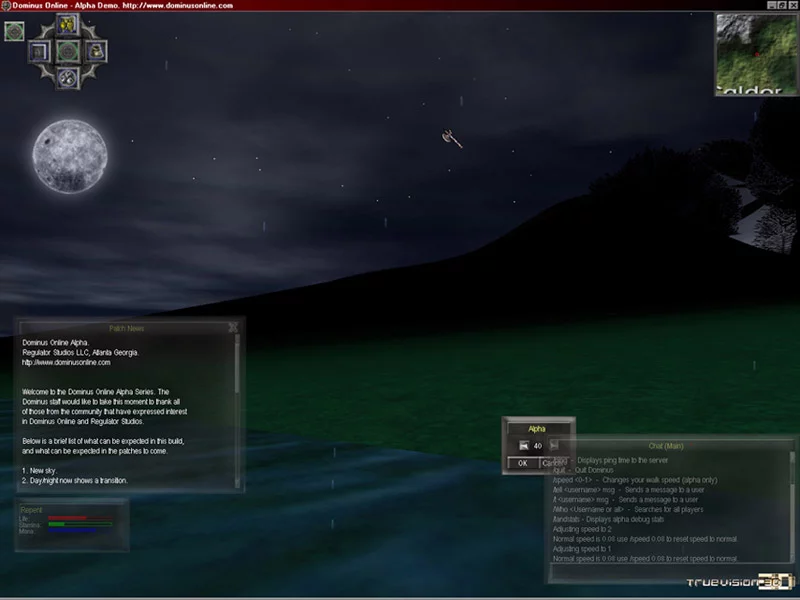800x600 pixels.
Task: Click the "Patch News" window title
Action: tap(127, 329)
